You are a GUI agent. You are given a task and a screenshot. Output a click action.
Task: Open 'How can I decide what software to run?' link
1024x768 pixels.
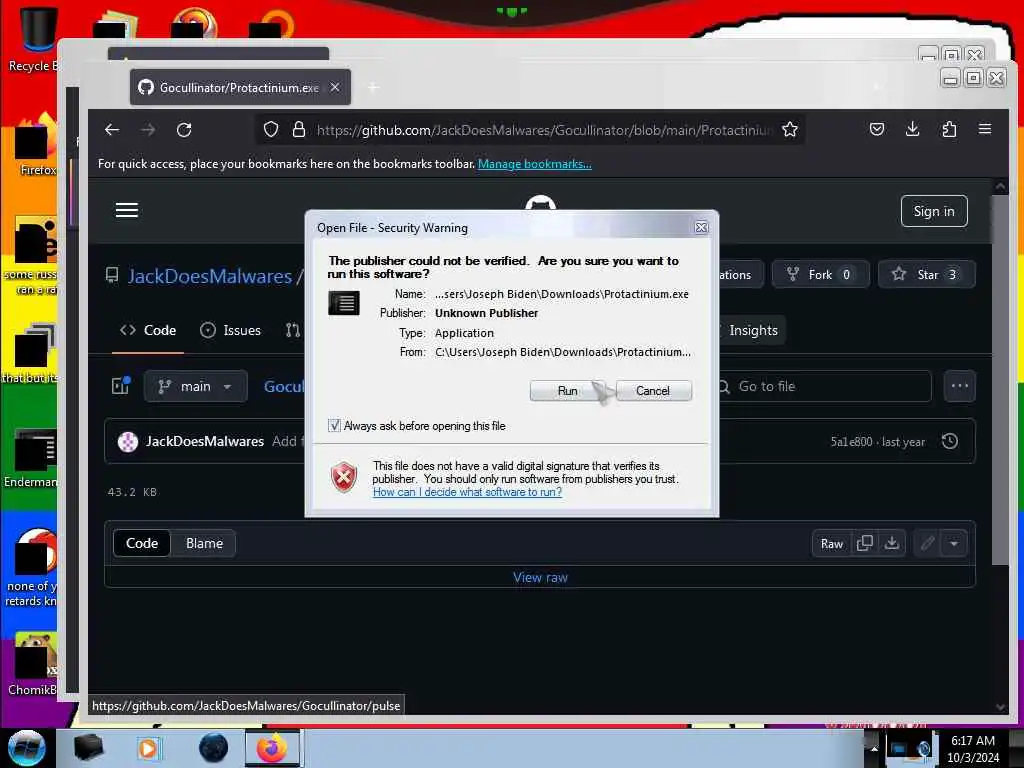pos(467,492)
